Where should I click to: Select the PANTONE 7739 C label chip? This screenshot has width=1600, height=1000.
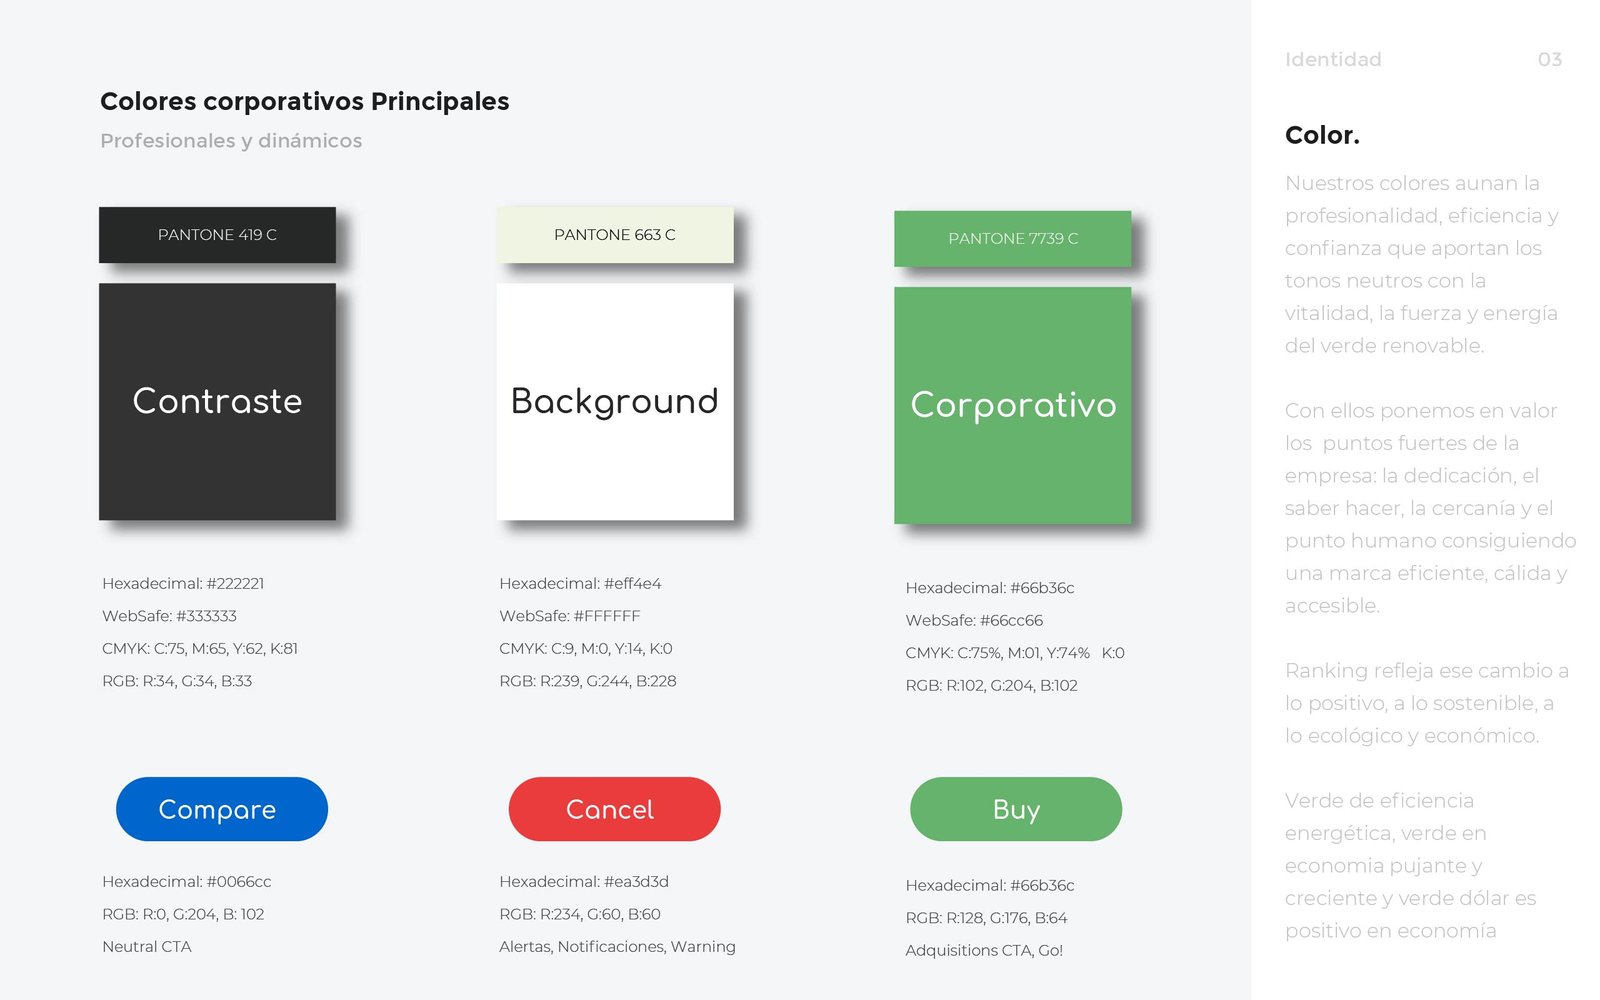tap(1013, 238)
